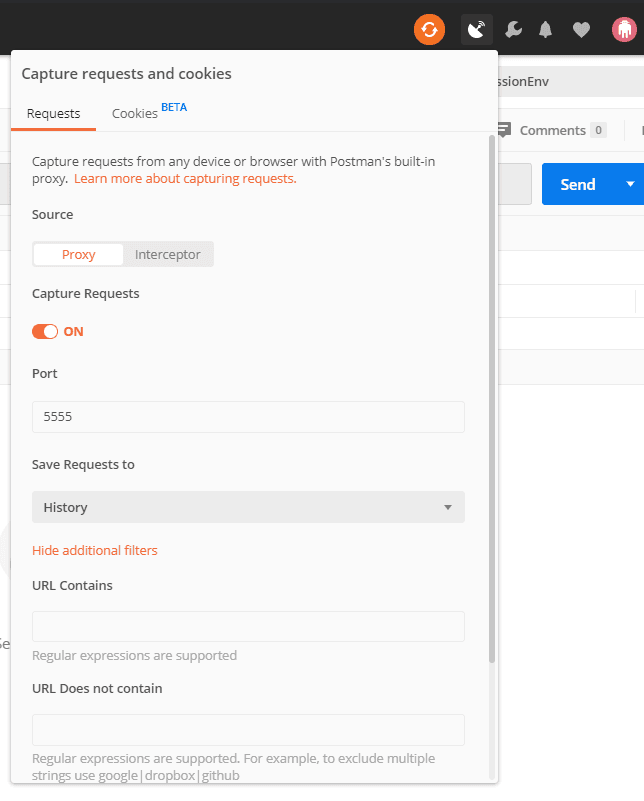Screen dimensions: 644x801
Task: Open the notifications bell icon
Action: point(545,30)
